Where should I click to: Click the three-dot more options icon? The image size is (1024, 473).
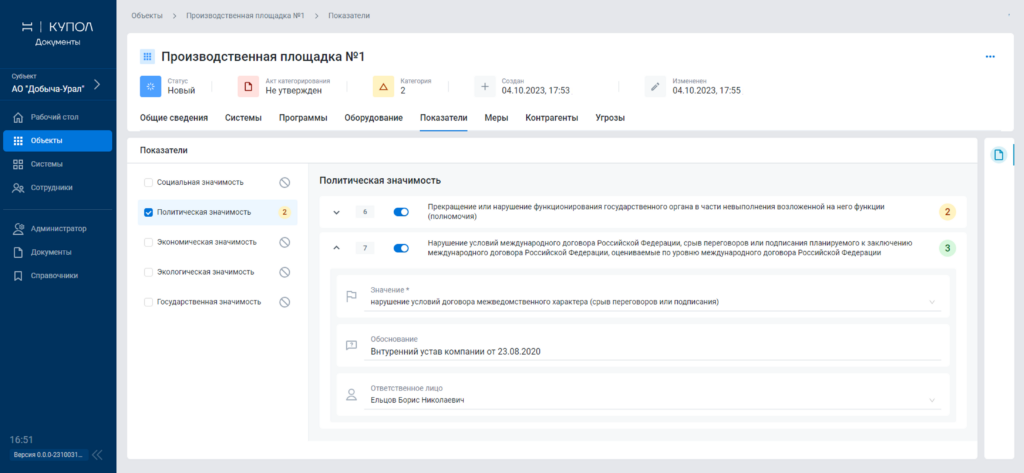pos(990,57)
